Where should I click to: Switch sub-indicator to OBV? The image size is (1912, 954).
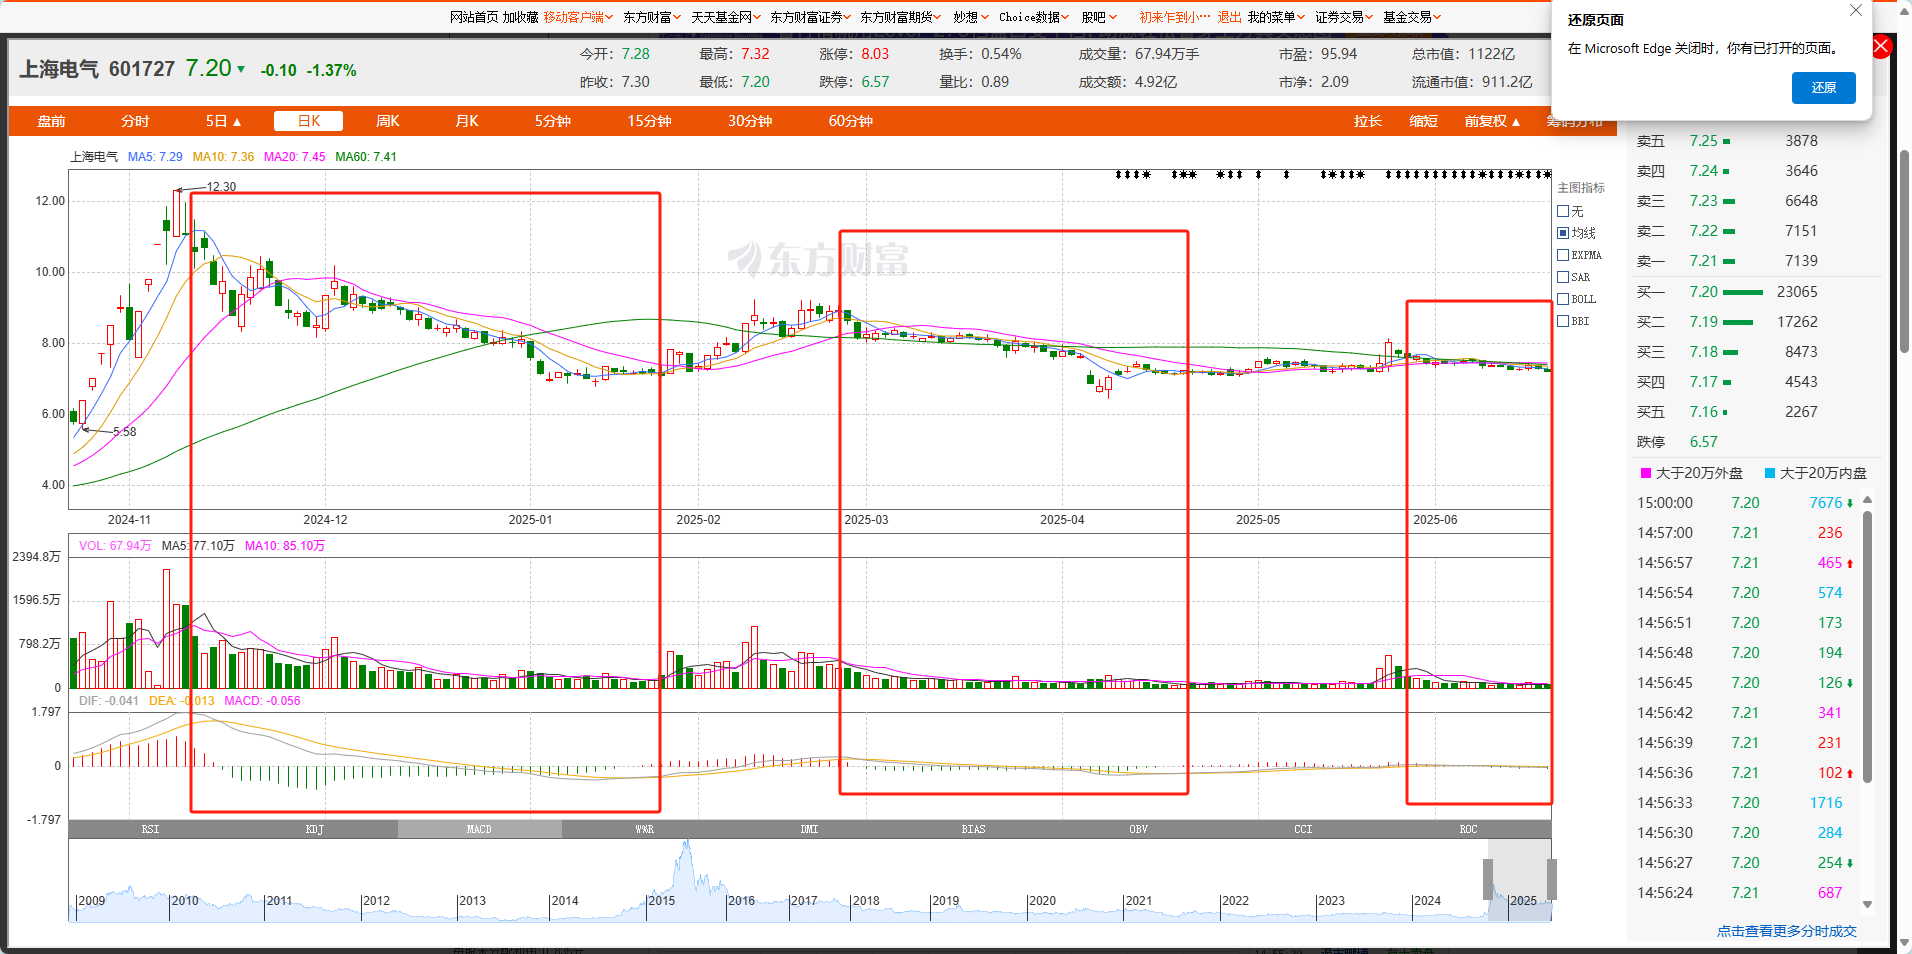1139,829
